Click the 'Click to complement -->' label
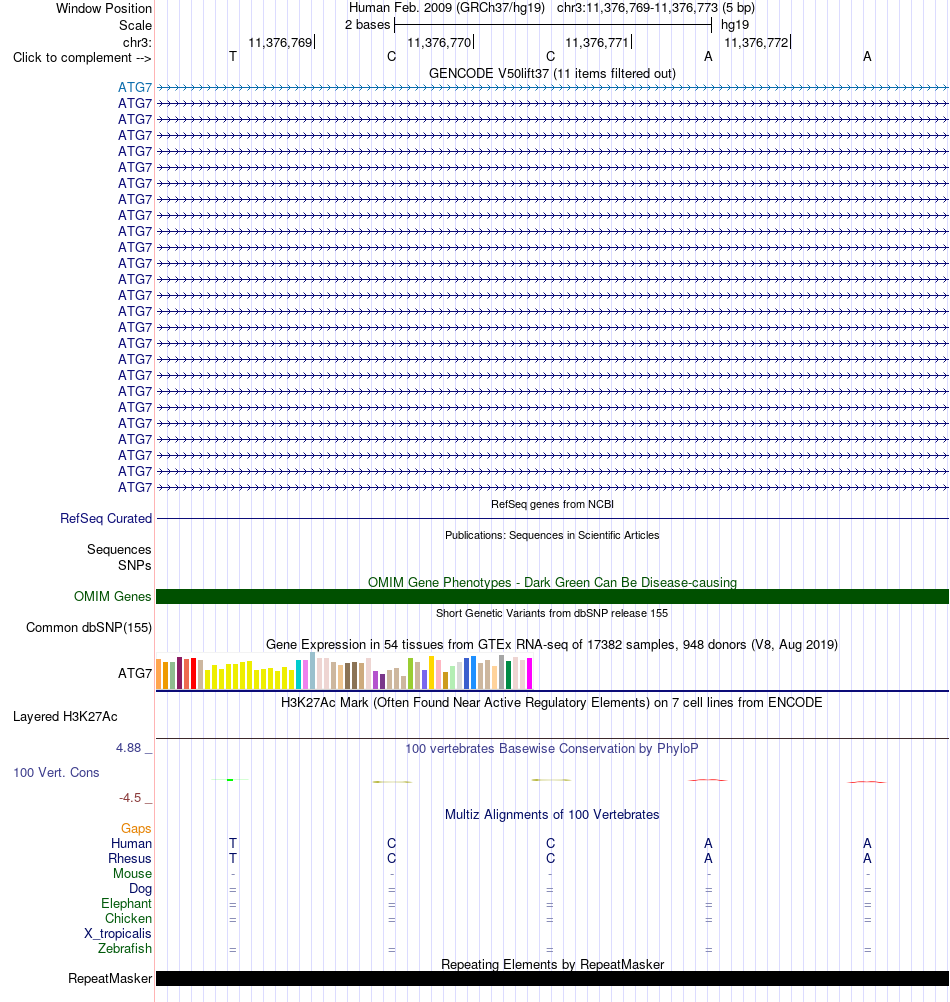950x1002 pixels. [x=82, y=58]
